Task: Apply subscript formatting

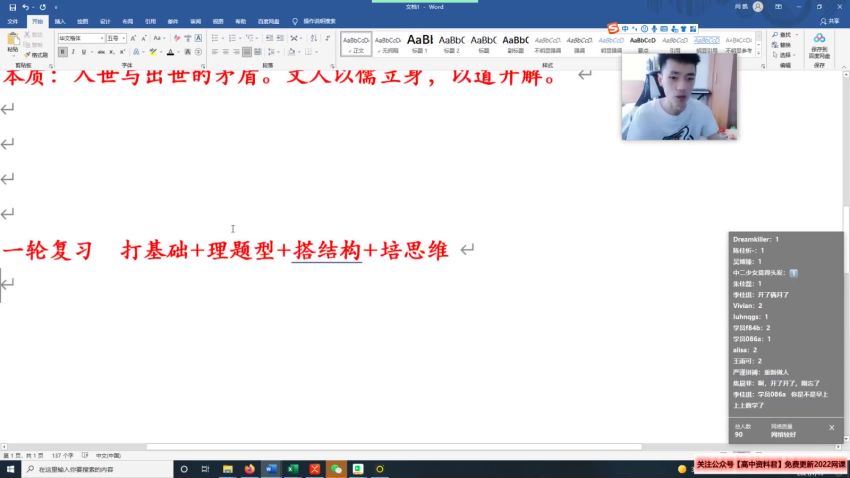Action: click(112, 52)
